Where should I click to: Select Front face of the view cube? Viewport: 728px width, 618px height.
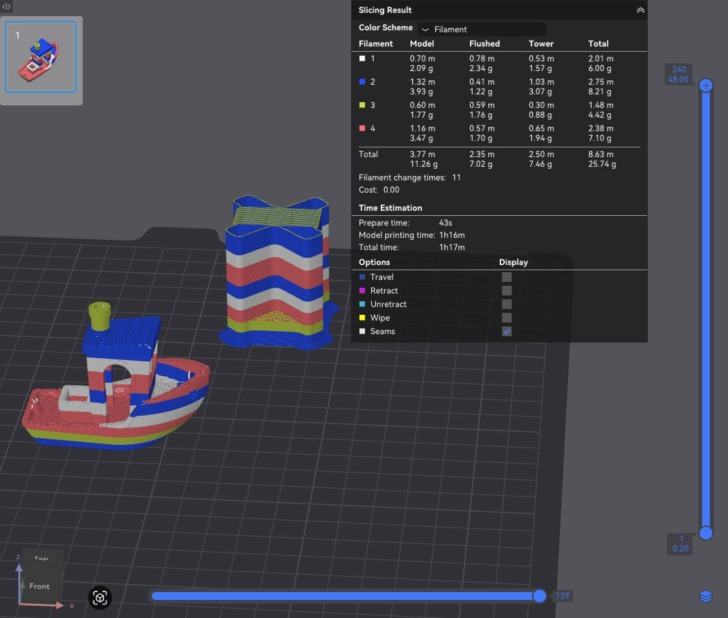[39, 586]
